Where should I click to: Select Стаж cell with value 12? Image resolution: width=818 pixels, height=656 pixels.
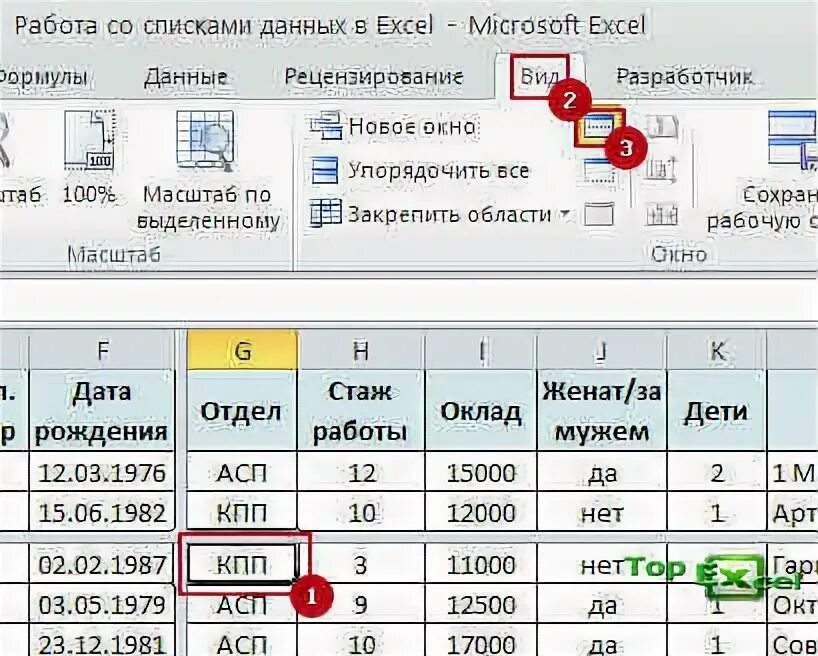pyautogui.click(x=361, y=472)
